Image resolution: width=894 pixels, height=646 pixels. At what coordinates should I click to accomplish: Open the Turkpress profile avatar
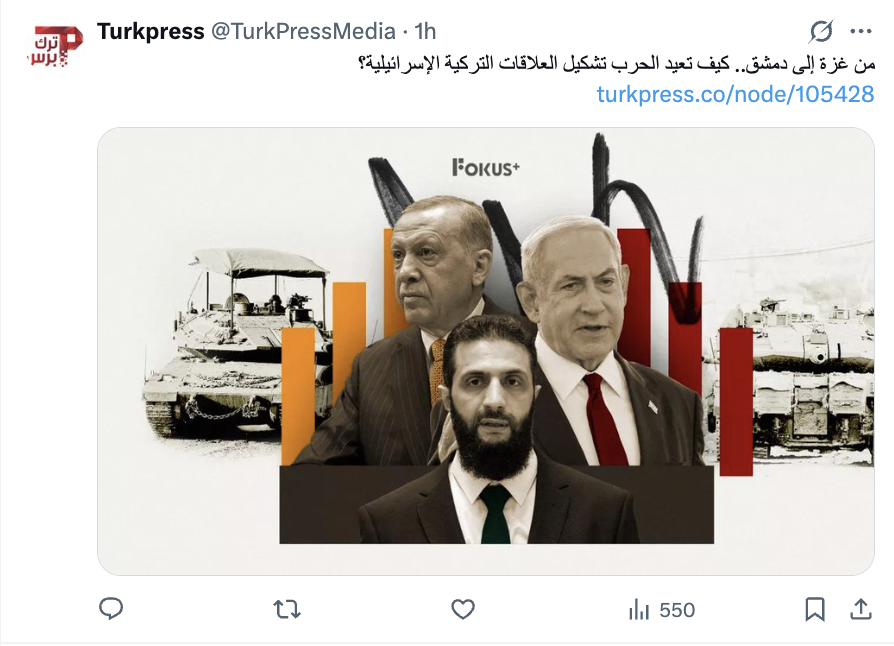click(55, 46)
